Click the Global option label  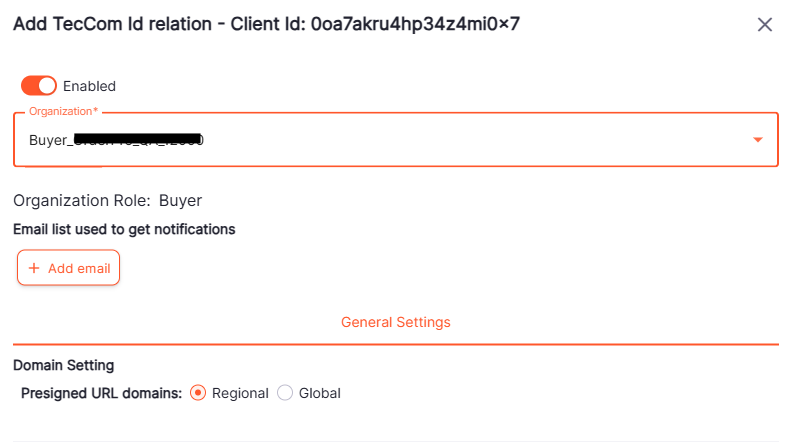pyautogui.click(x=320, y=393)
